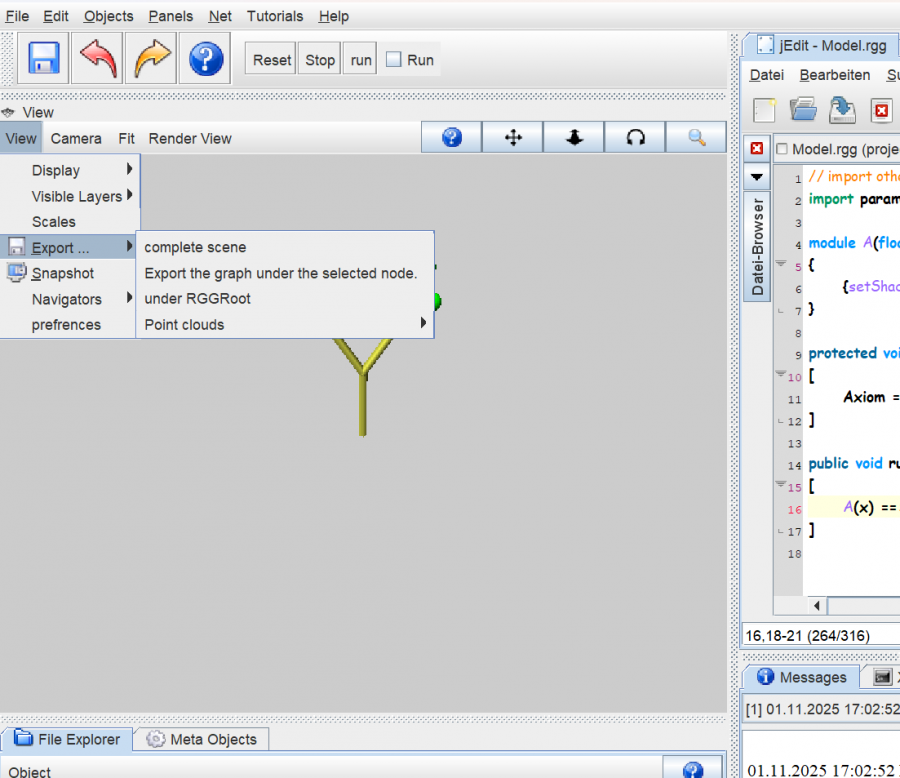This screenshot has width=900, height=778.
Task: Create a new file in the jEdit panel
Action: (x=763, y=110)
